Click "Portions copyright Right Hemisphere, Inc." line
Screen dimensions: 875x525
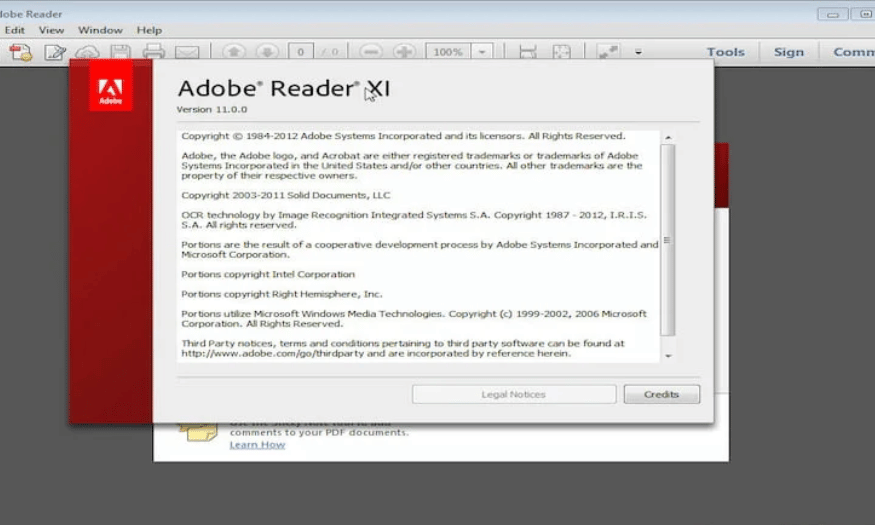point(282,294)
